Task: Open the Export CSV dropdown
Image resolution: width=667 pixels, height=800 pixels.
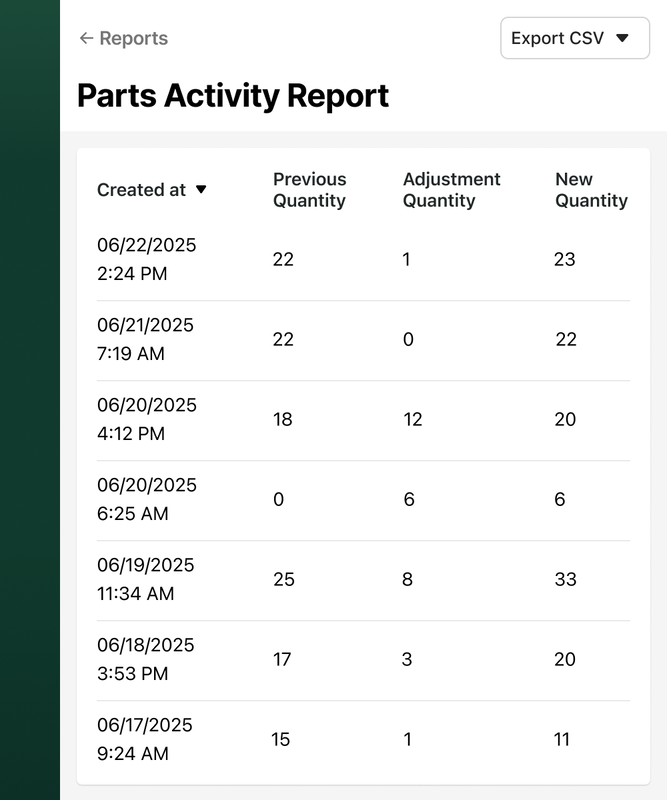Action: [575, 38]
